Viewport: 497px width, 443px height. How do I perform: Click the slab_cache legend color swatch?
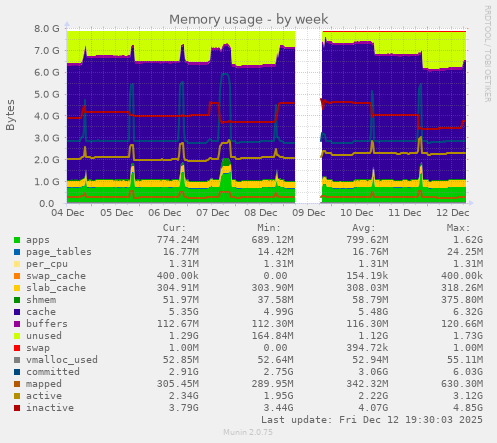(17, 288)
